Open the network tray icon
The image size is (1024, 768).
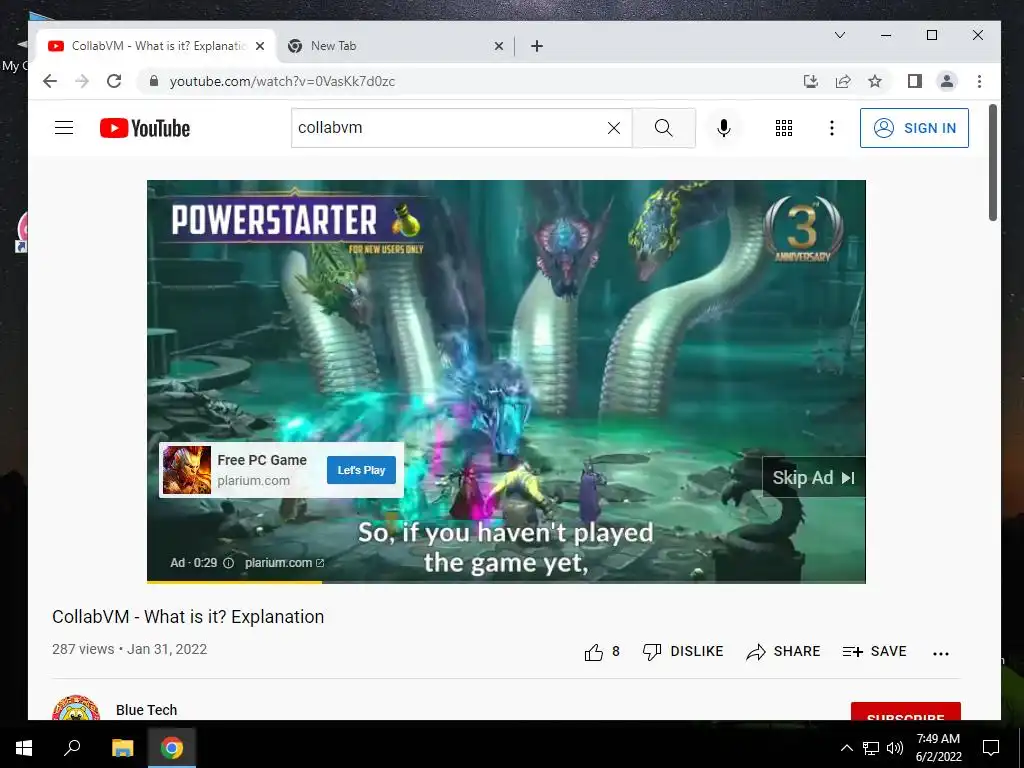(871, 748)
